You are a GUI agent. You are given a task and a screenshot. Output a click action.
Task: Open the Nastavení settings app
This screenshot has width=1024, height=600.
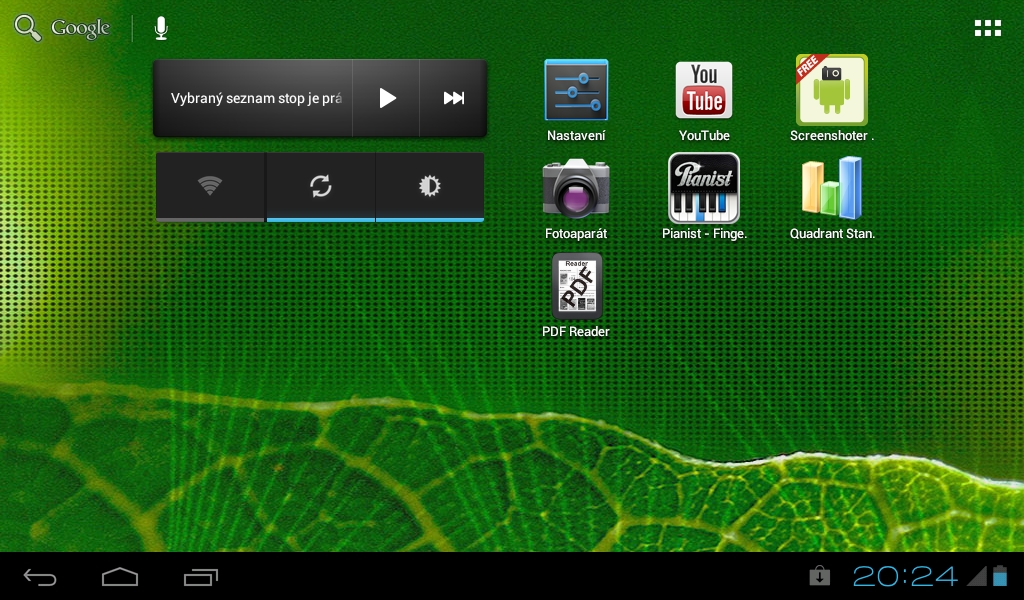(576, 92)
